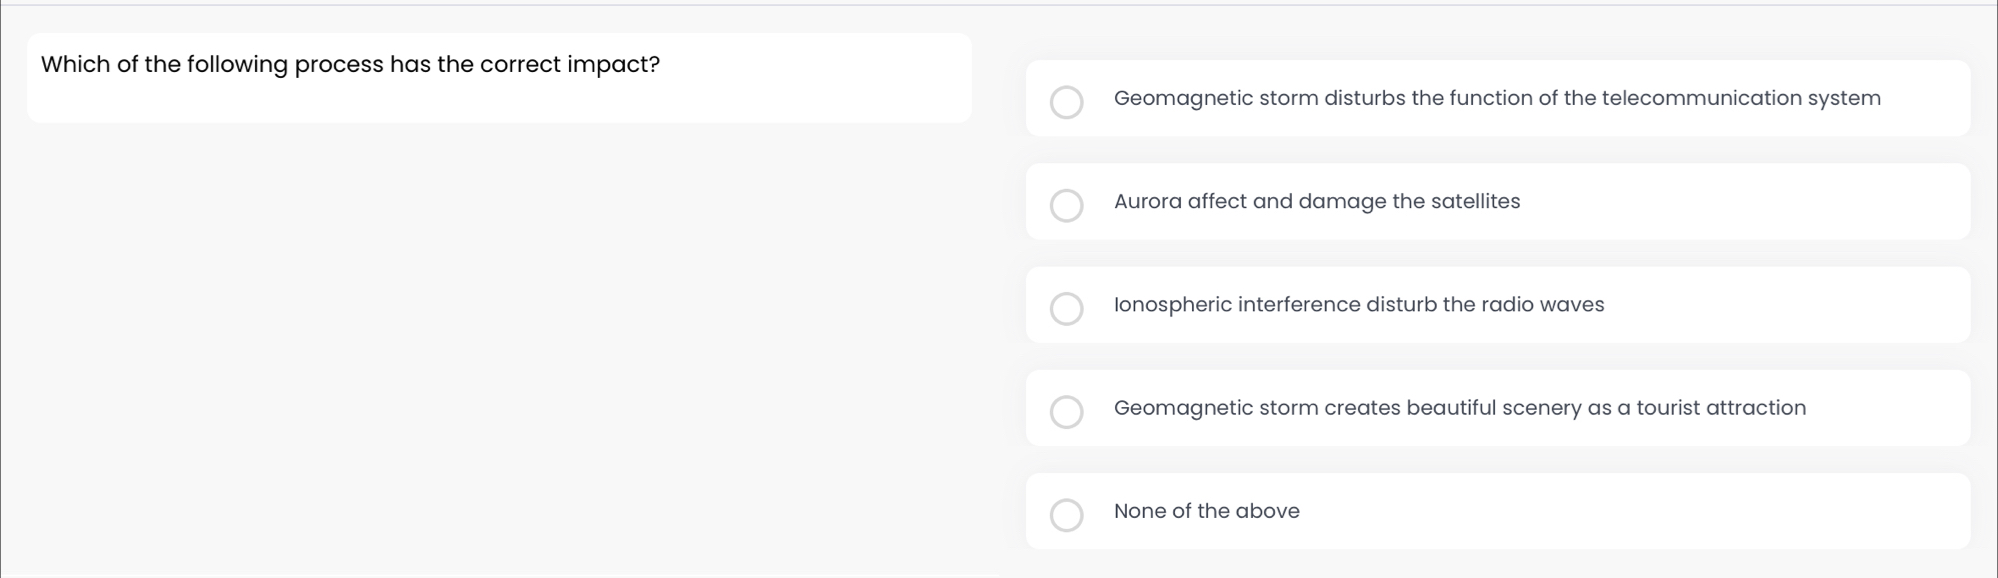Select the 'None of the above' radio button

click(x=1066, y=514)
